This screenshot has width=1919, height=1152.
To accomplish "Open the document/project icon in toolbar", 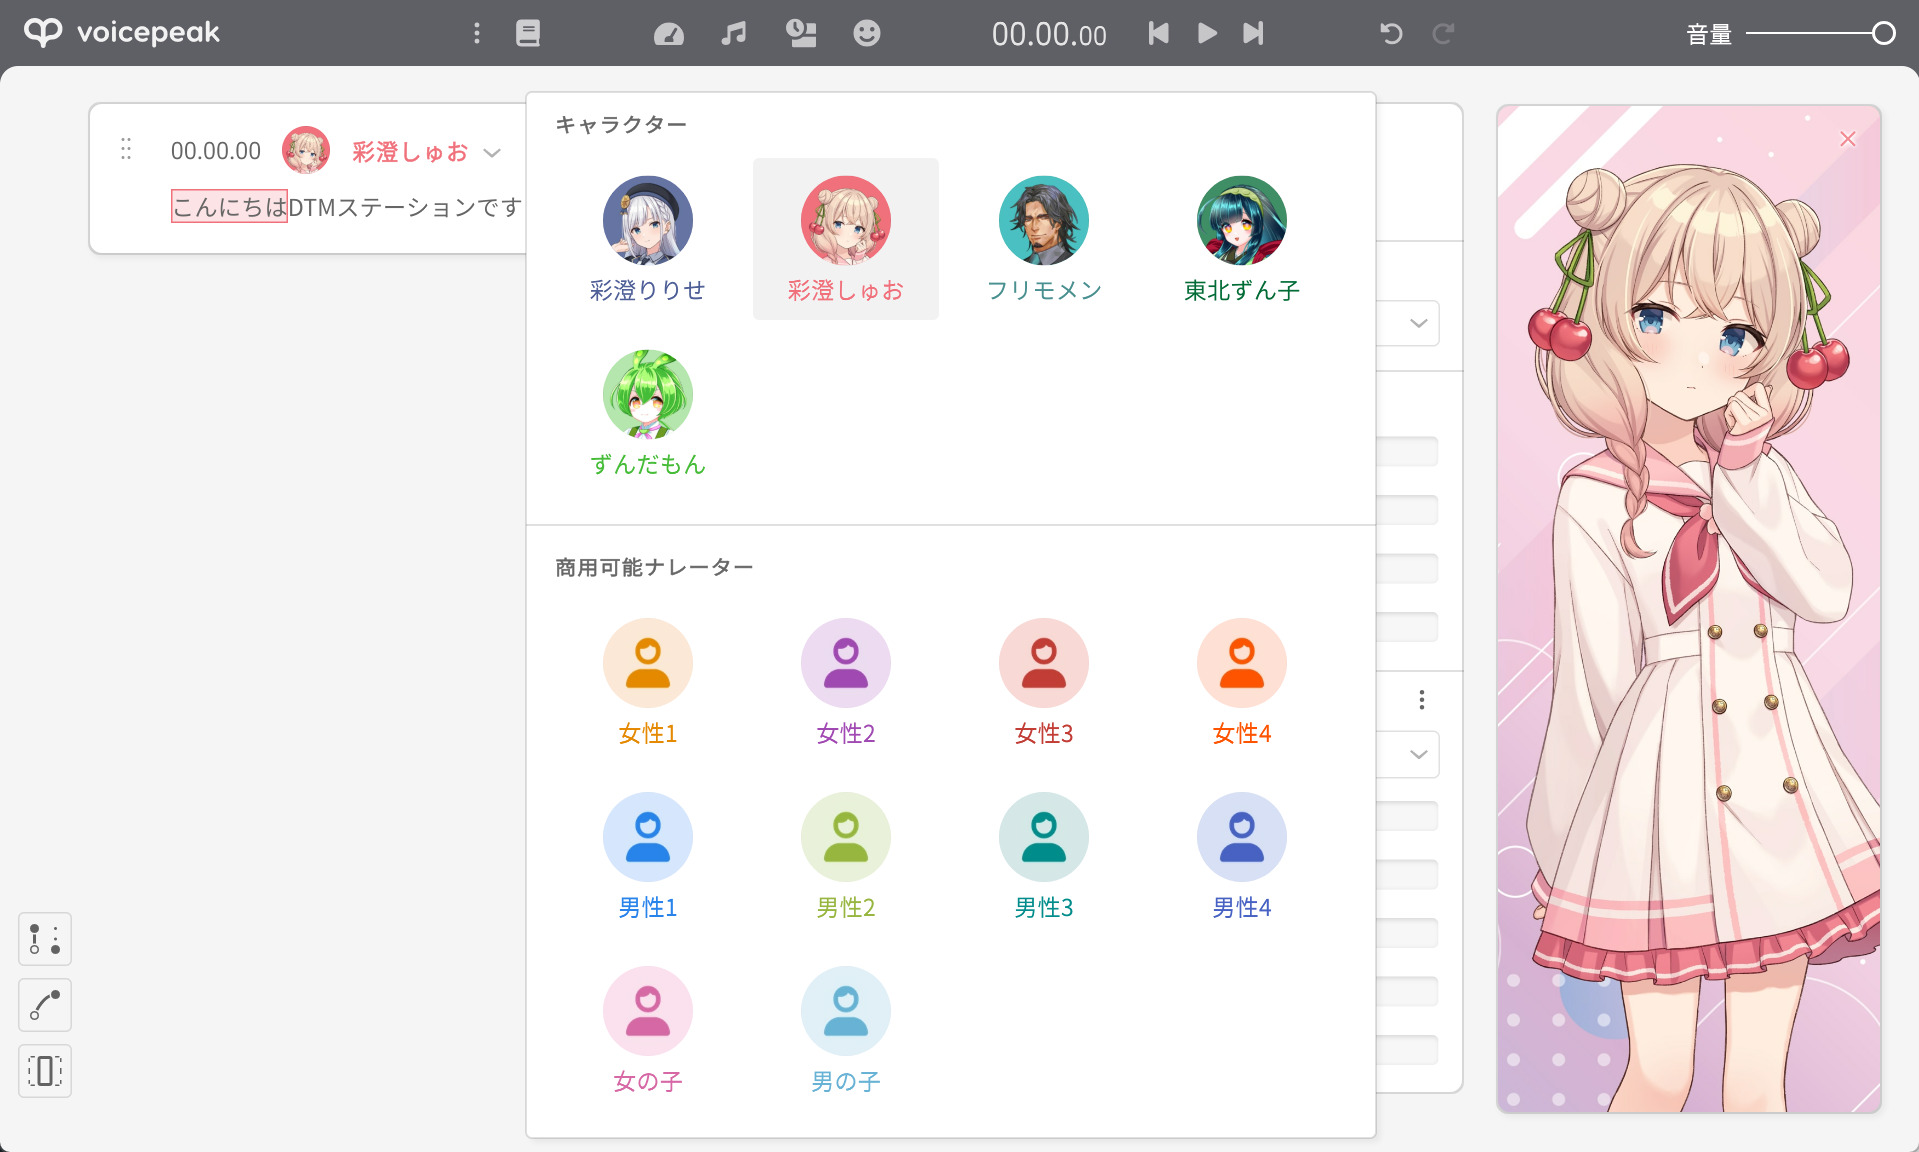I will coord(528,33).
